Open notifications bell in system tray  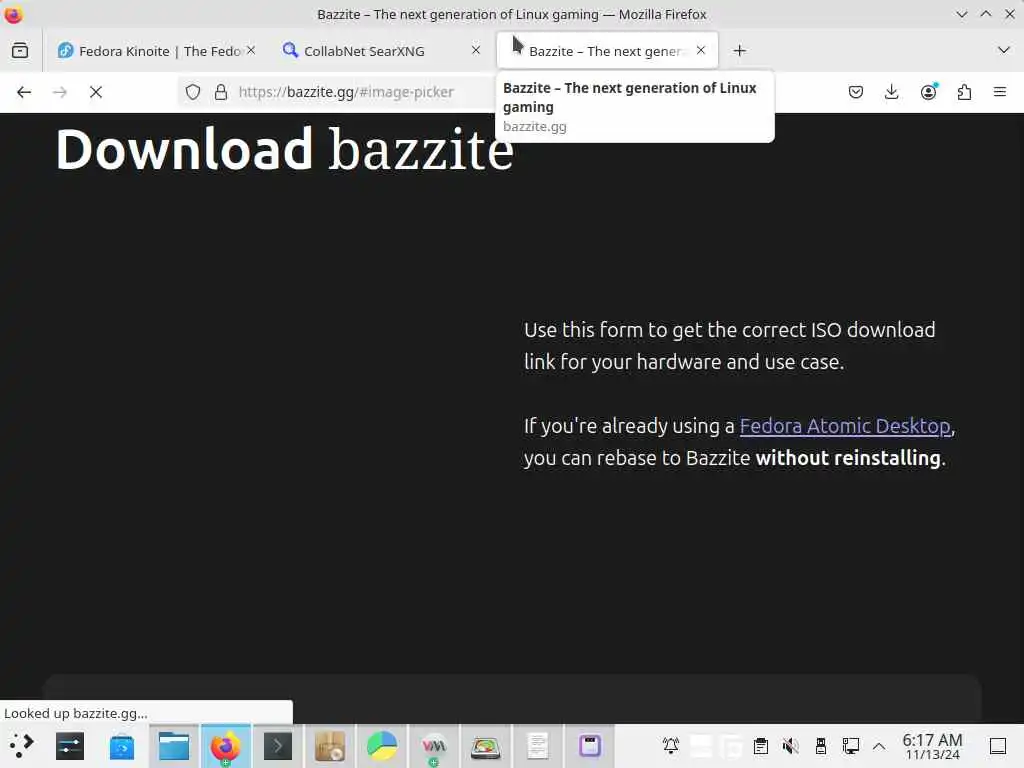(x=671, y=745)
